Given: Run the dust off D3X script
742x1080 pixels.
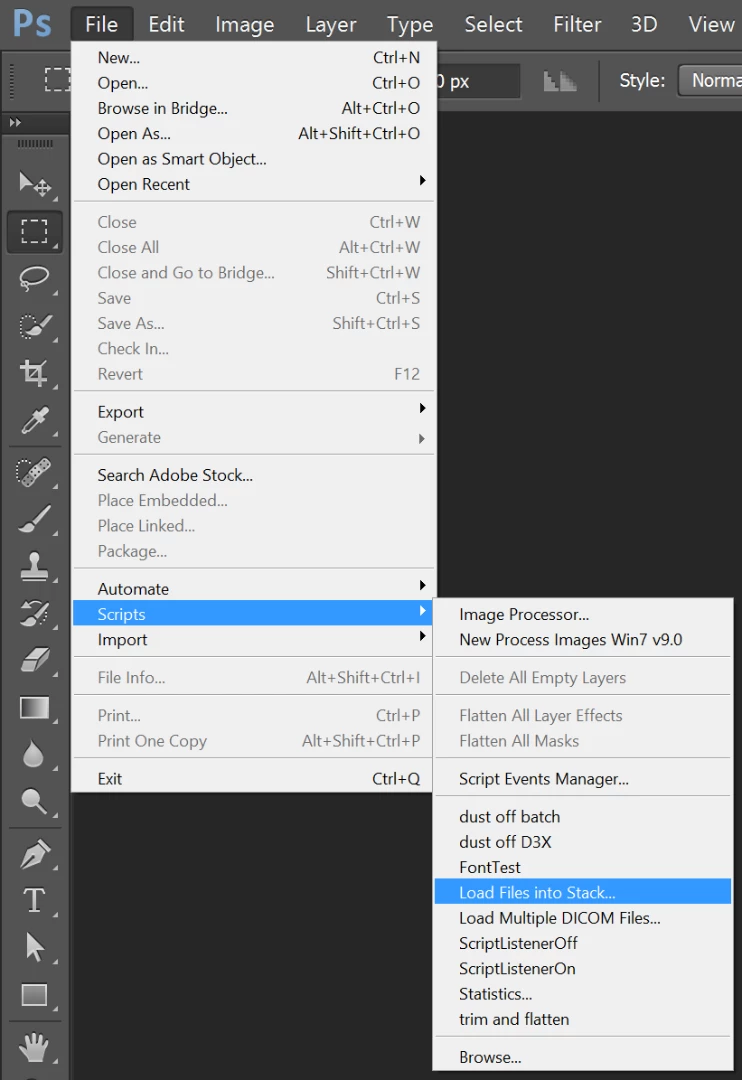Looking at the screenshot, I should 583,842.
